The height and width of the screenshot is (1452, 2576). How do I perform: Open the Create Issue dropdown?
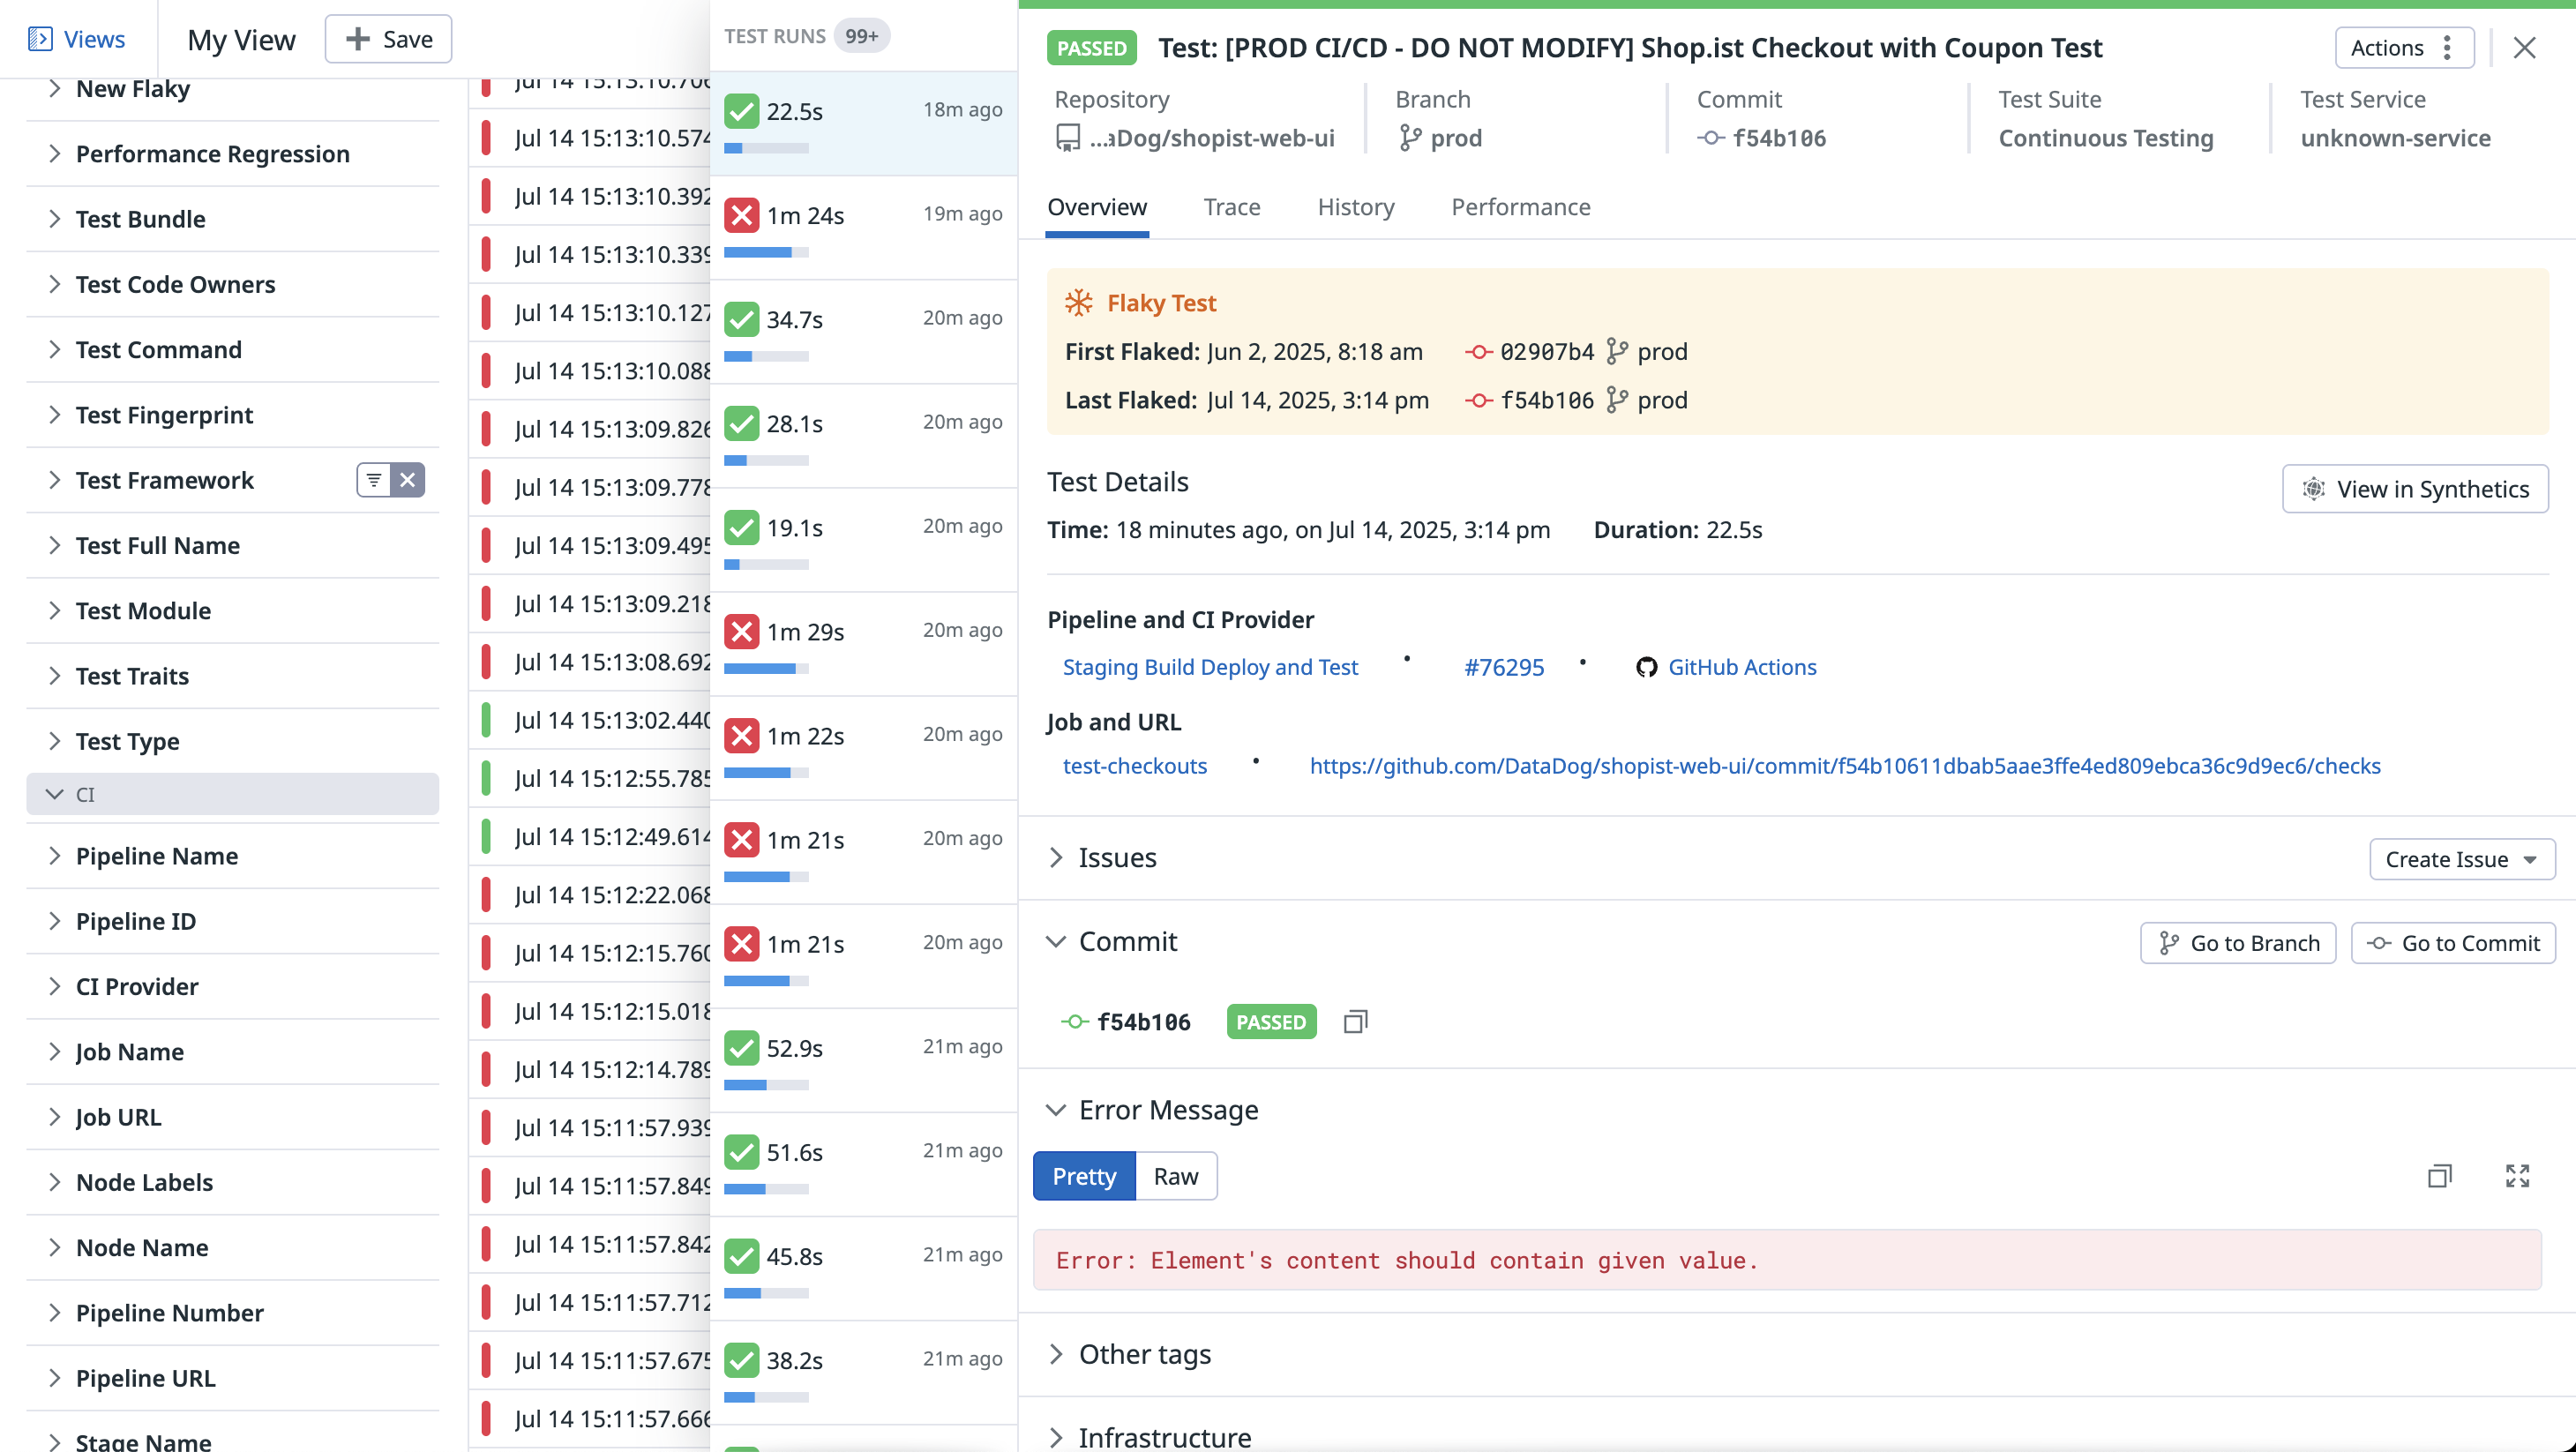[x=2461, y=859]
